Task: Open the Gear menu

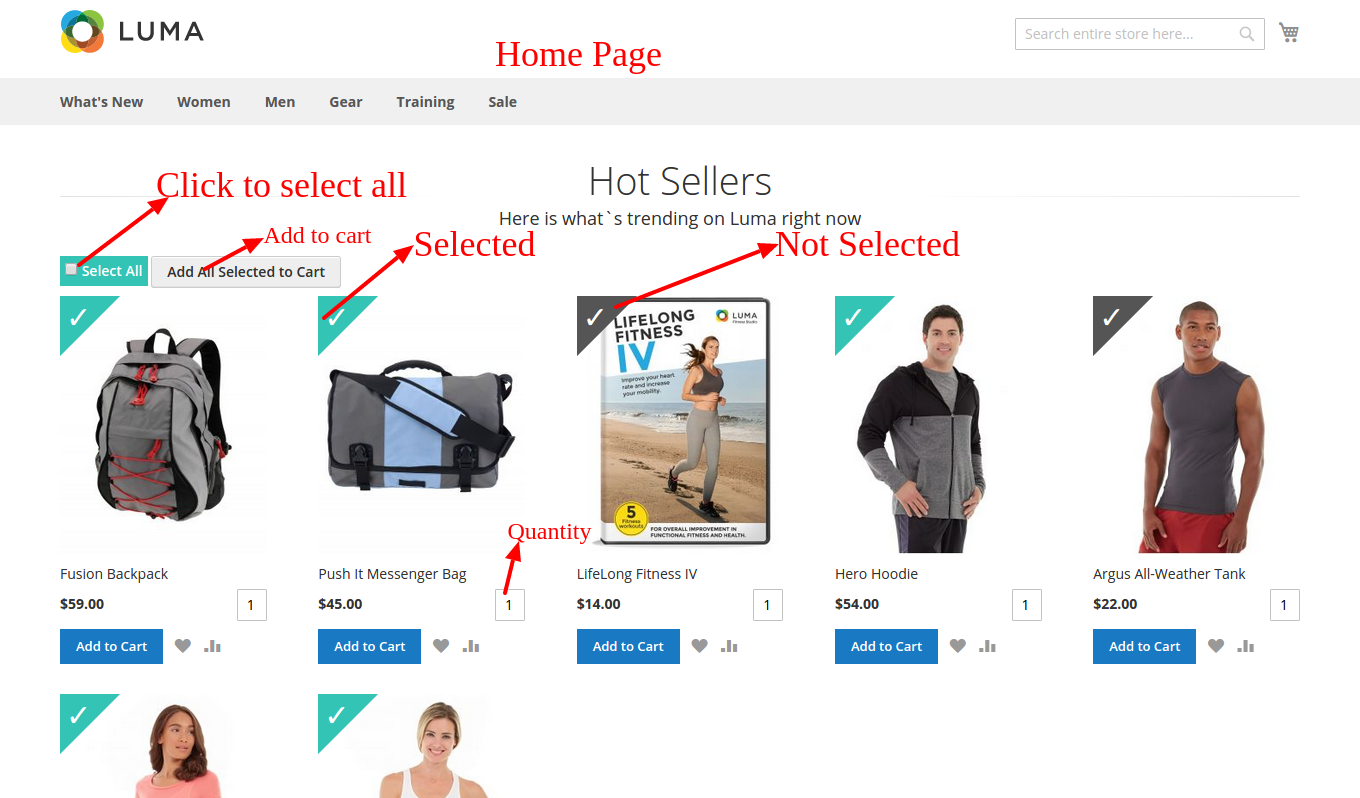Action: point(346,102)
